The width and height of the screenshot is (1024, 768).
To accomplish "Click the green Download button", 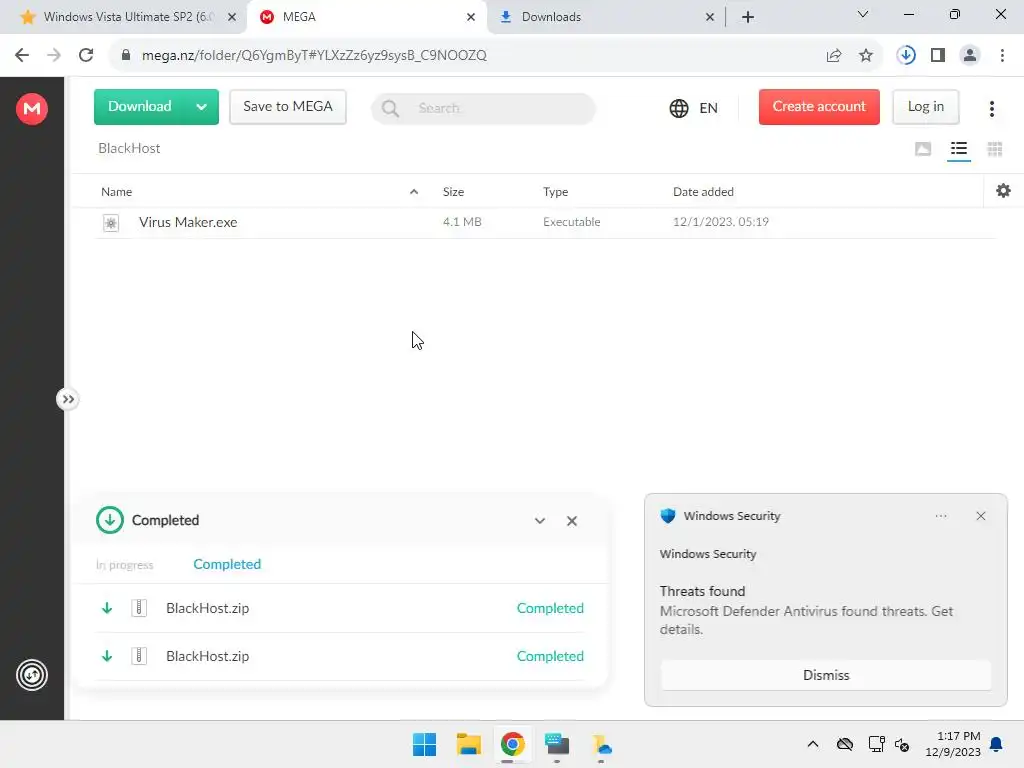I will pos(140,106).
